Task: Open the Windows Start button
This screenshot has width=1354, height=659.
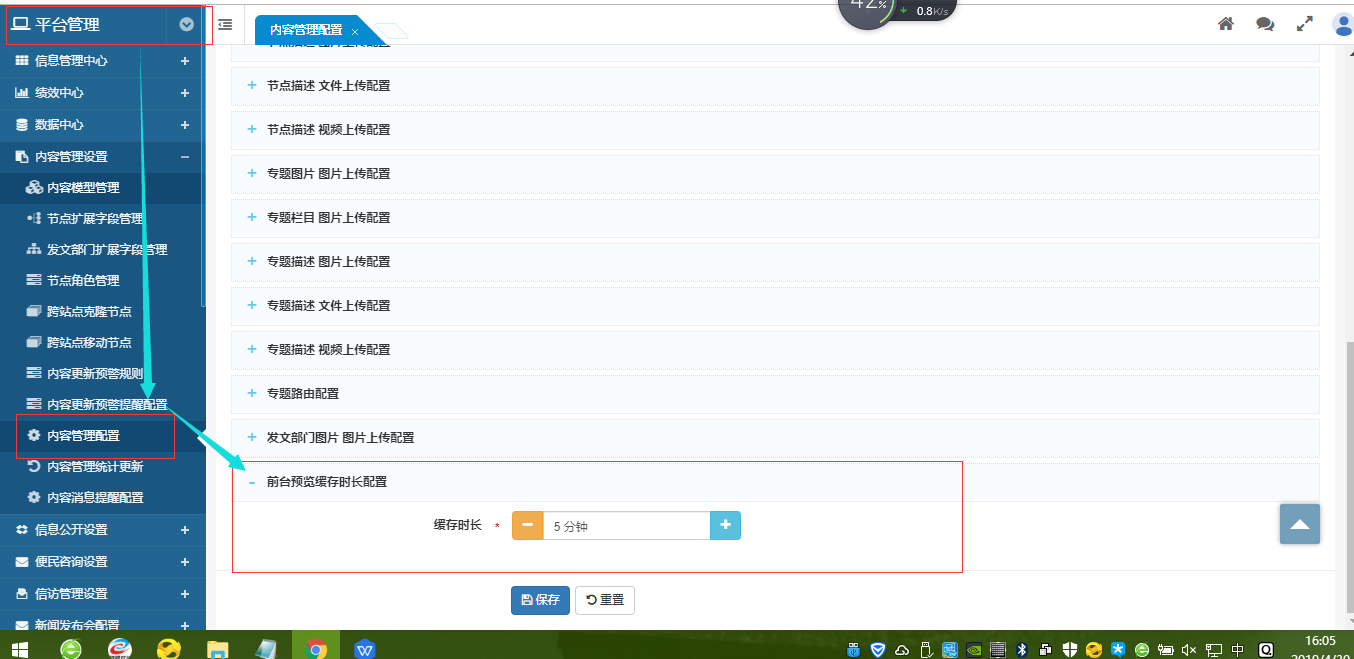Action: click(x=19, y=650)
